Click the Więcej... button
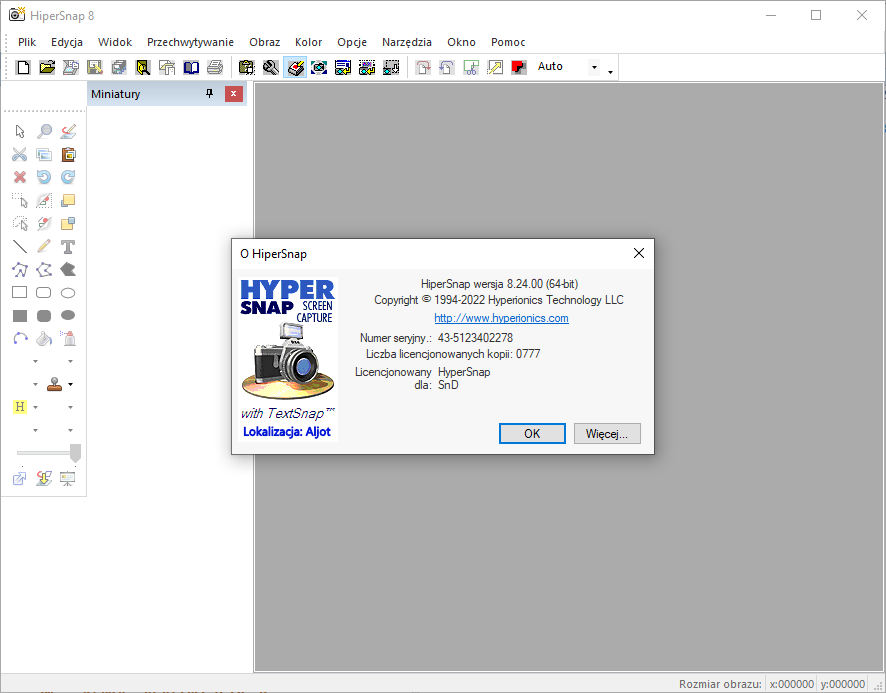Screen dimensions: 886x693 [607, 434]
